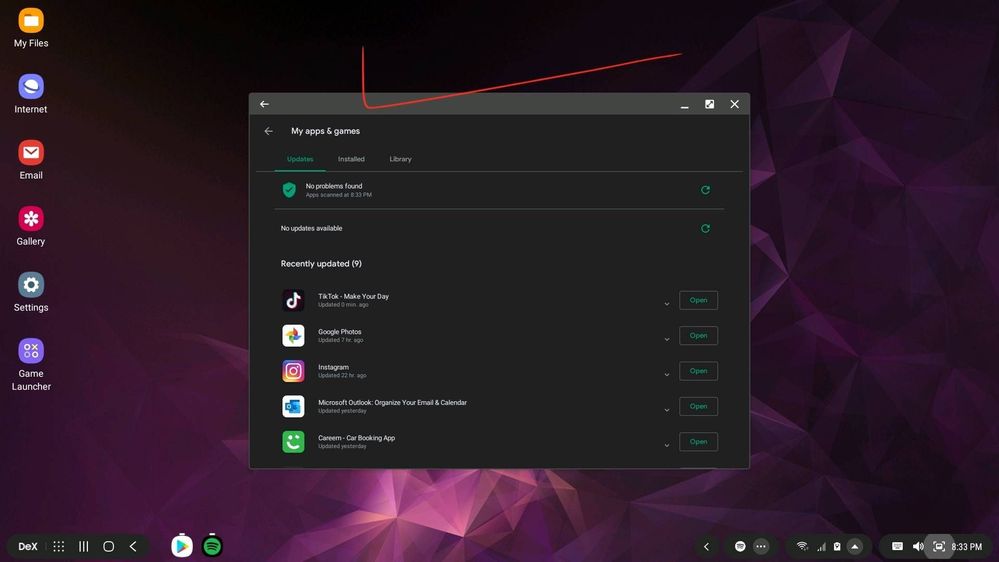Open more notifications ellipsis in tray
The image size is (999, 562).
point(761,546)
